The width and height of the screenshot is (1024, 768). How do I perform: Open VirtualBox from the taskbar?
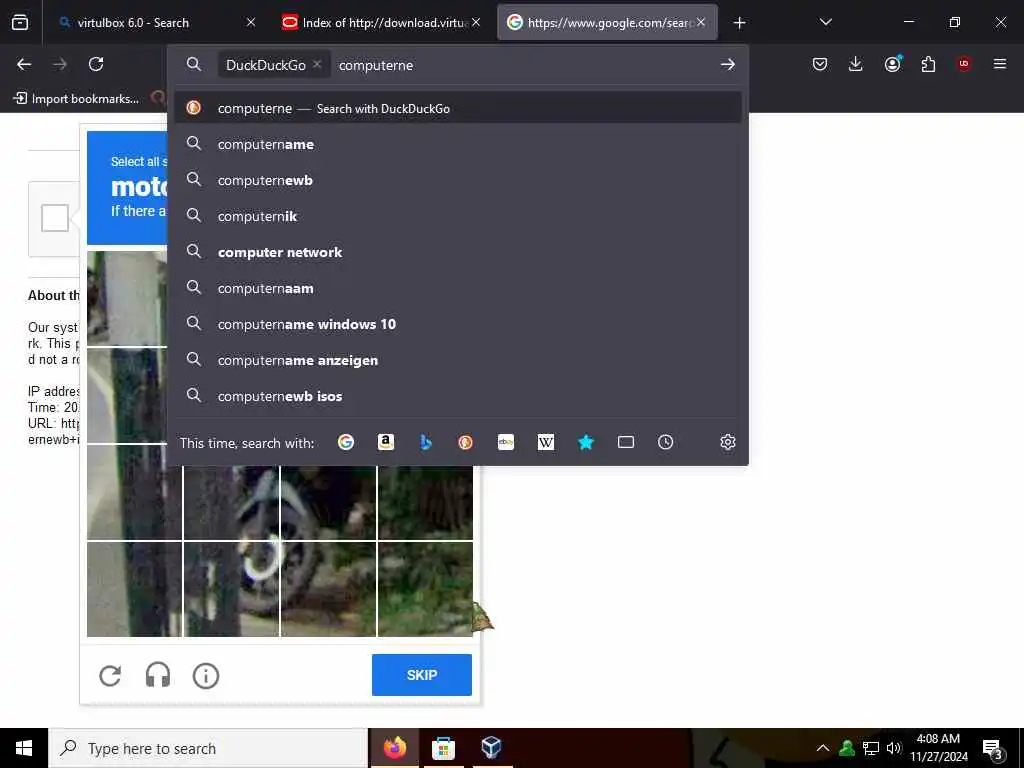pyautogui.click(x=491, y=748)
